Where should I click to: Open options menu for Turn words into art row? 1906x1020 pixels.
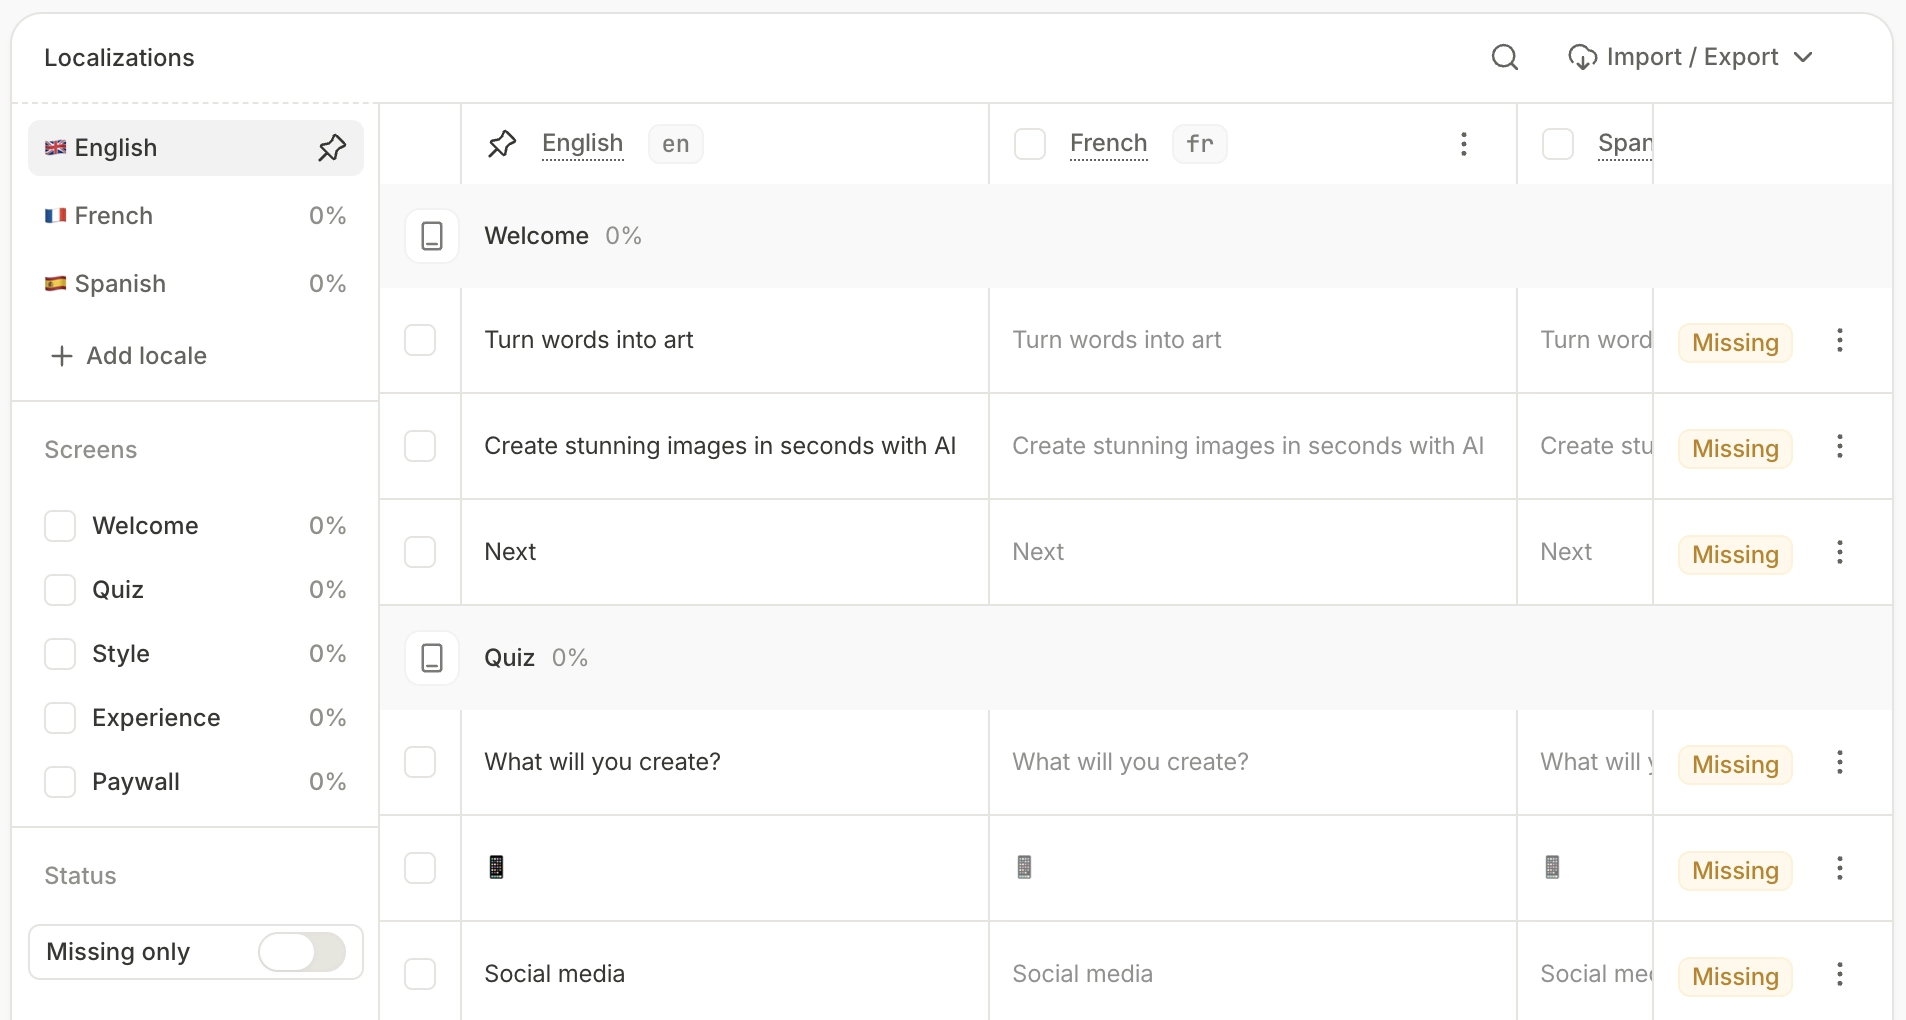[1840, 340]
